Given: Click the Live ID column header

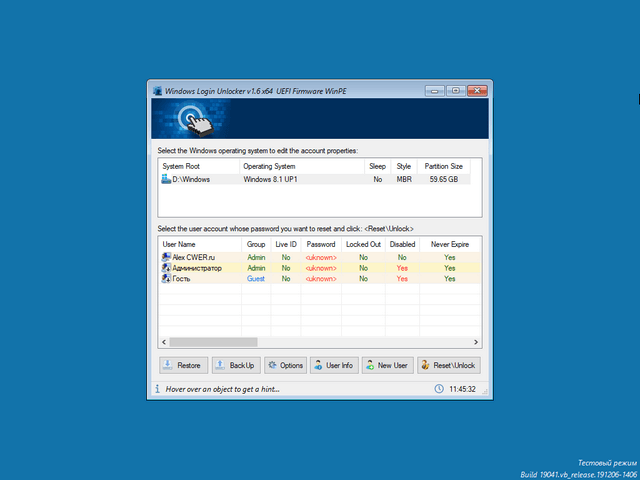Looking at the screenshot, I should click(286, 244).
